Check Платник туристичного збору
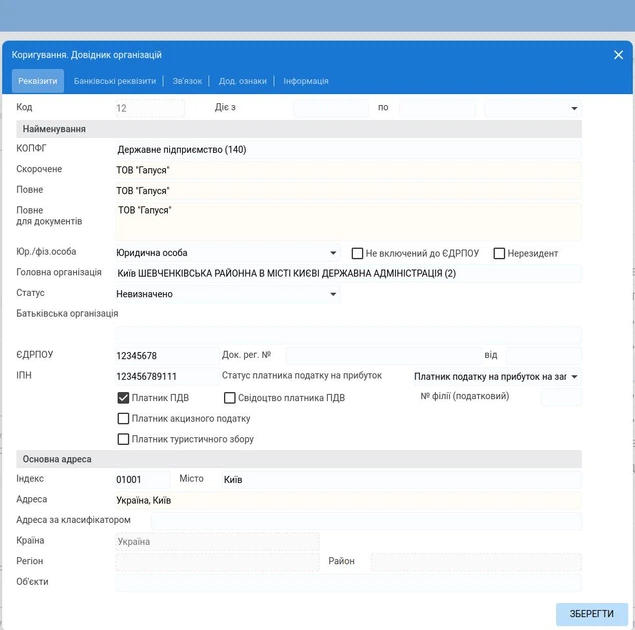Viewport: 635px width, 630px height. [123, 439]
